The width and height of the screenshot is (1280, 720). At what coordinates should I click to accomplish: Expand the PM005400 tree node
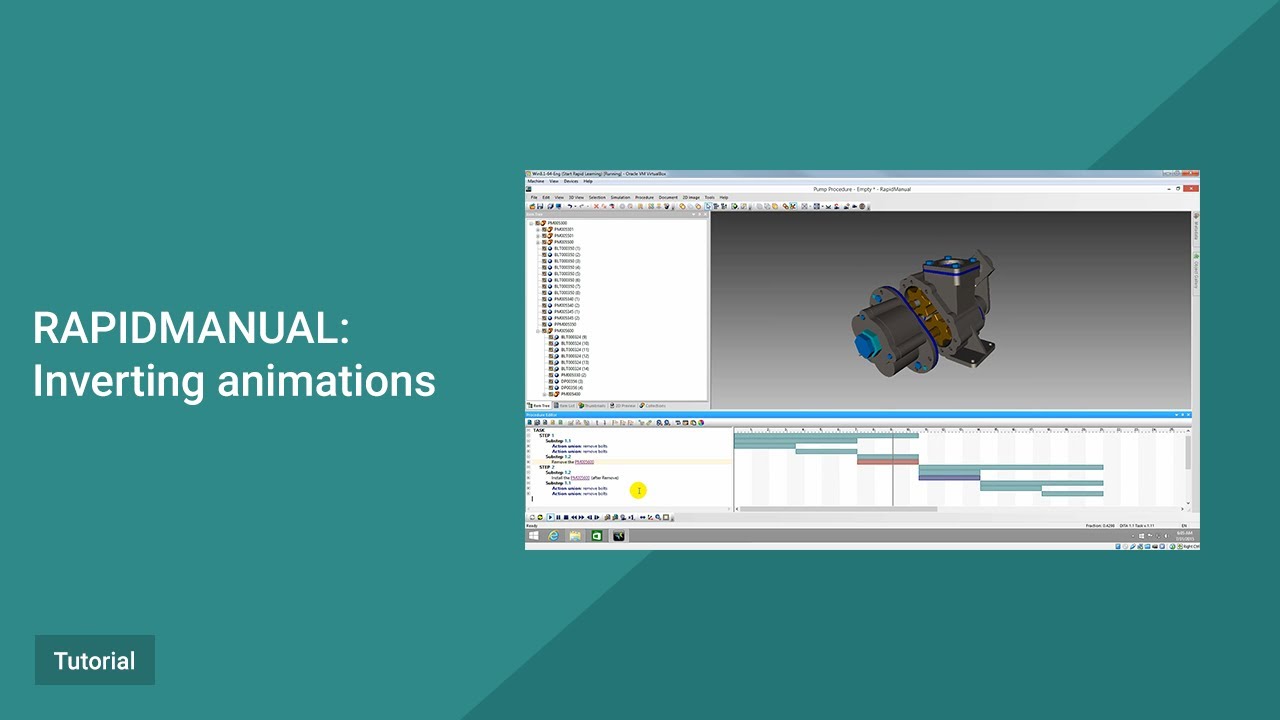(x=544, y=394)
